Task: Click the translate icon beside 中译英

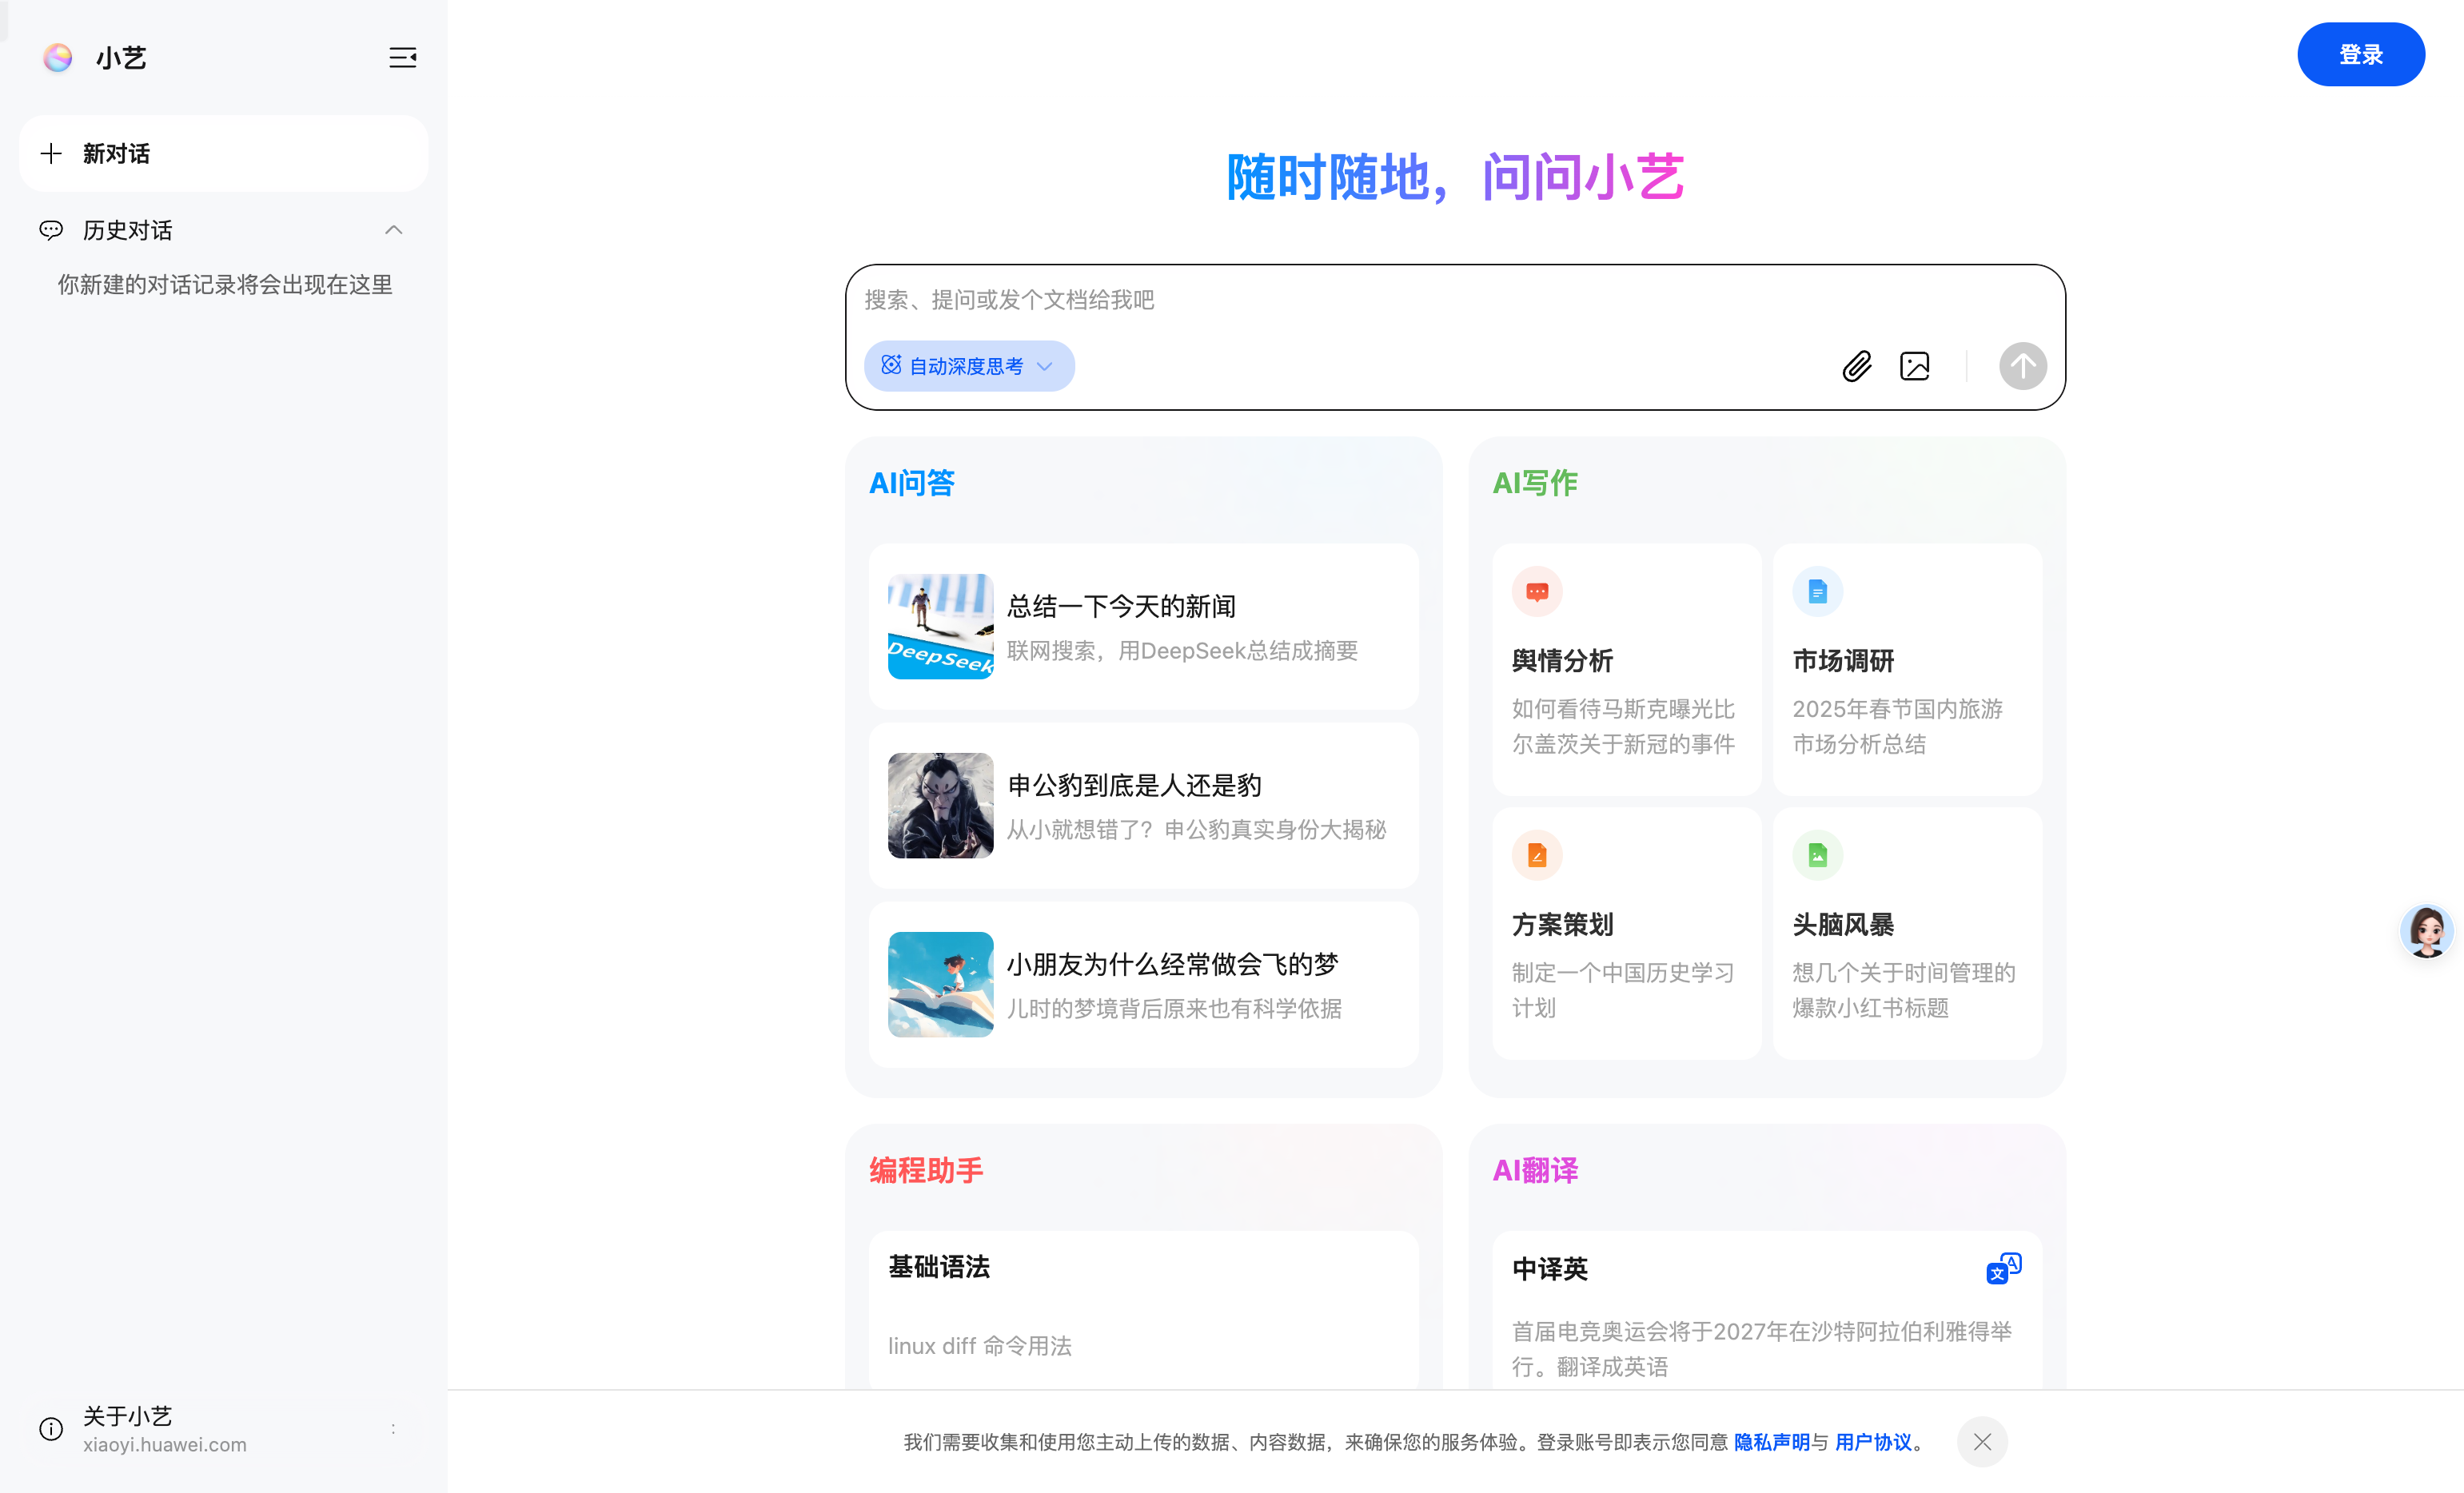Action: tap(2003, 1269)
